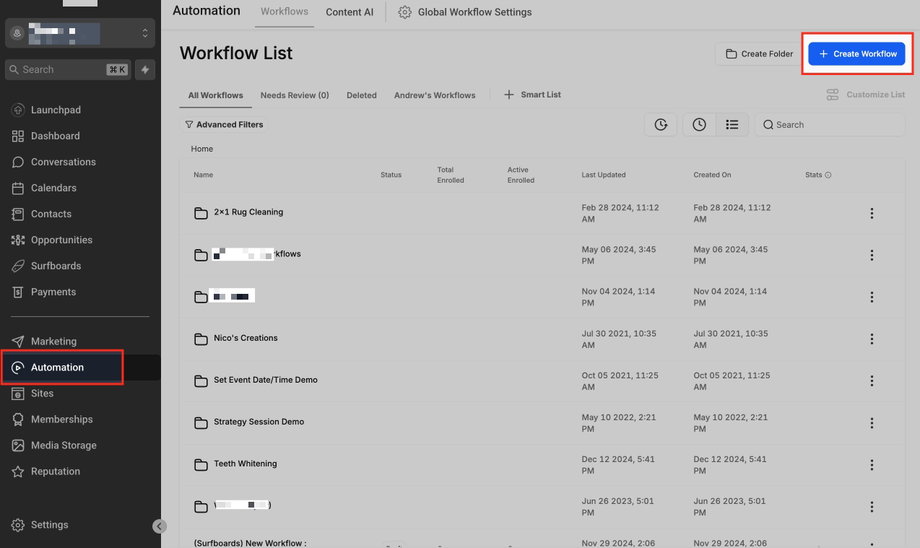920x548 pixels.
Task: Click the lightning bolt quick actions icon
Action: pos(145,69)
